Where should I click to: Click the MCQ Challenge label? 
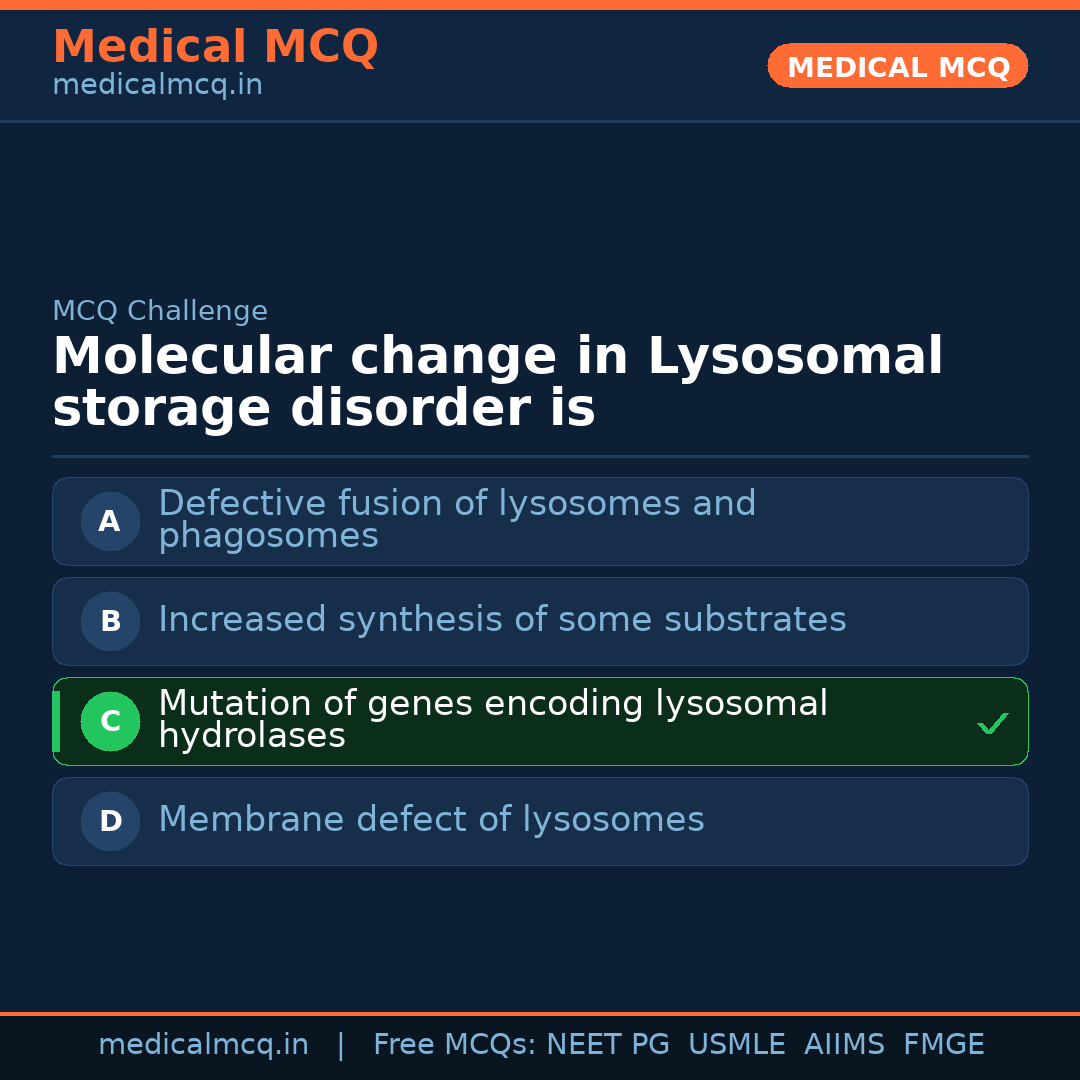pyautogui.click(x=160, y=311)
